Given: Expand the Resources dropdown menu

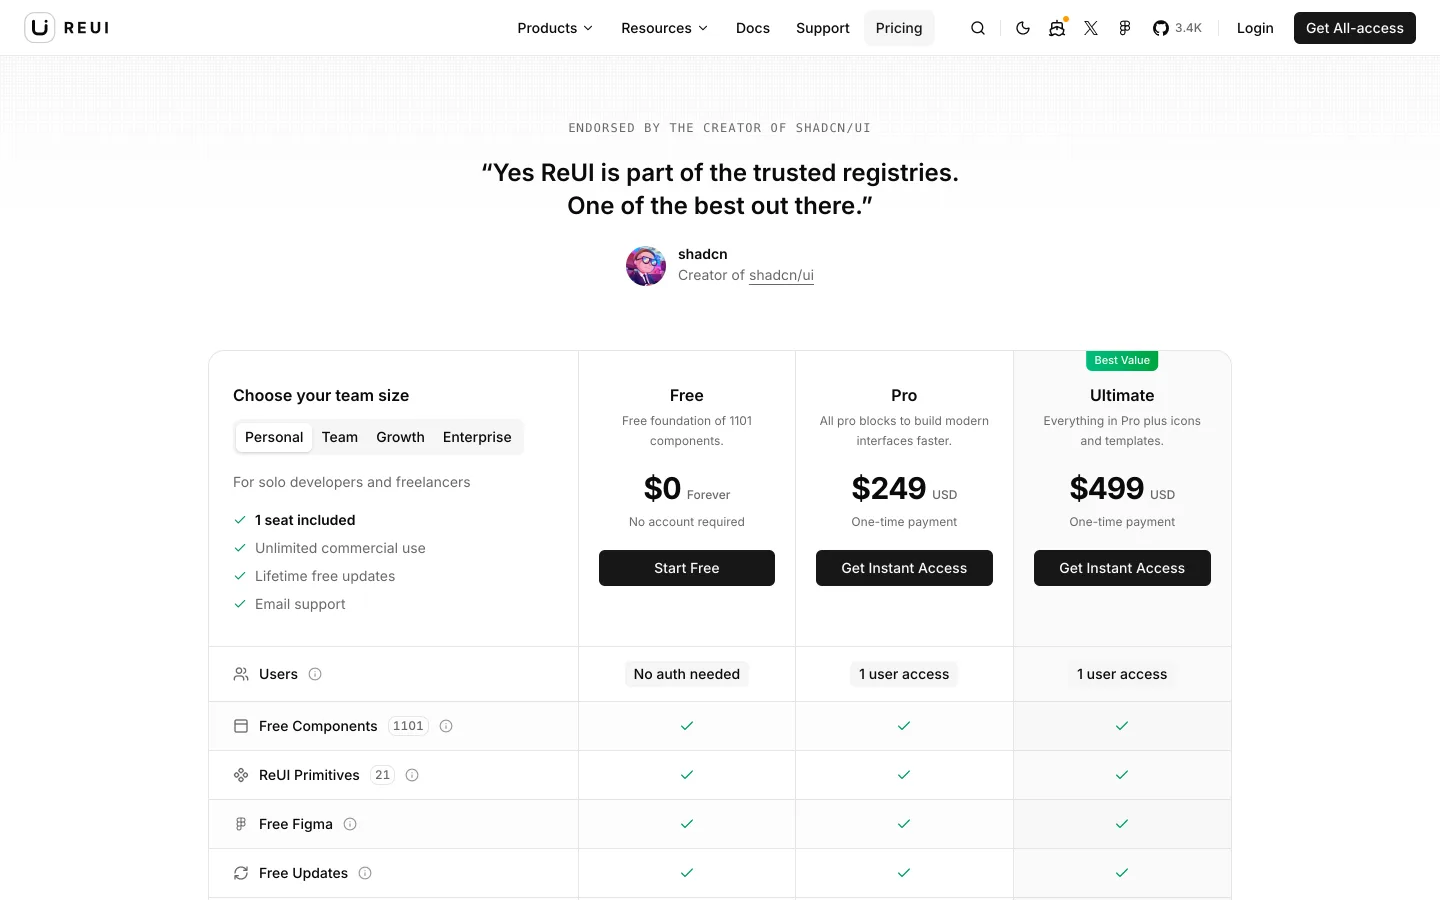Looking at the screenshot, I should [664, 28].
